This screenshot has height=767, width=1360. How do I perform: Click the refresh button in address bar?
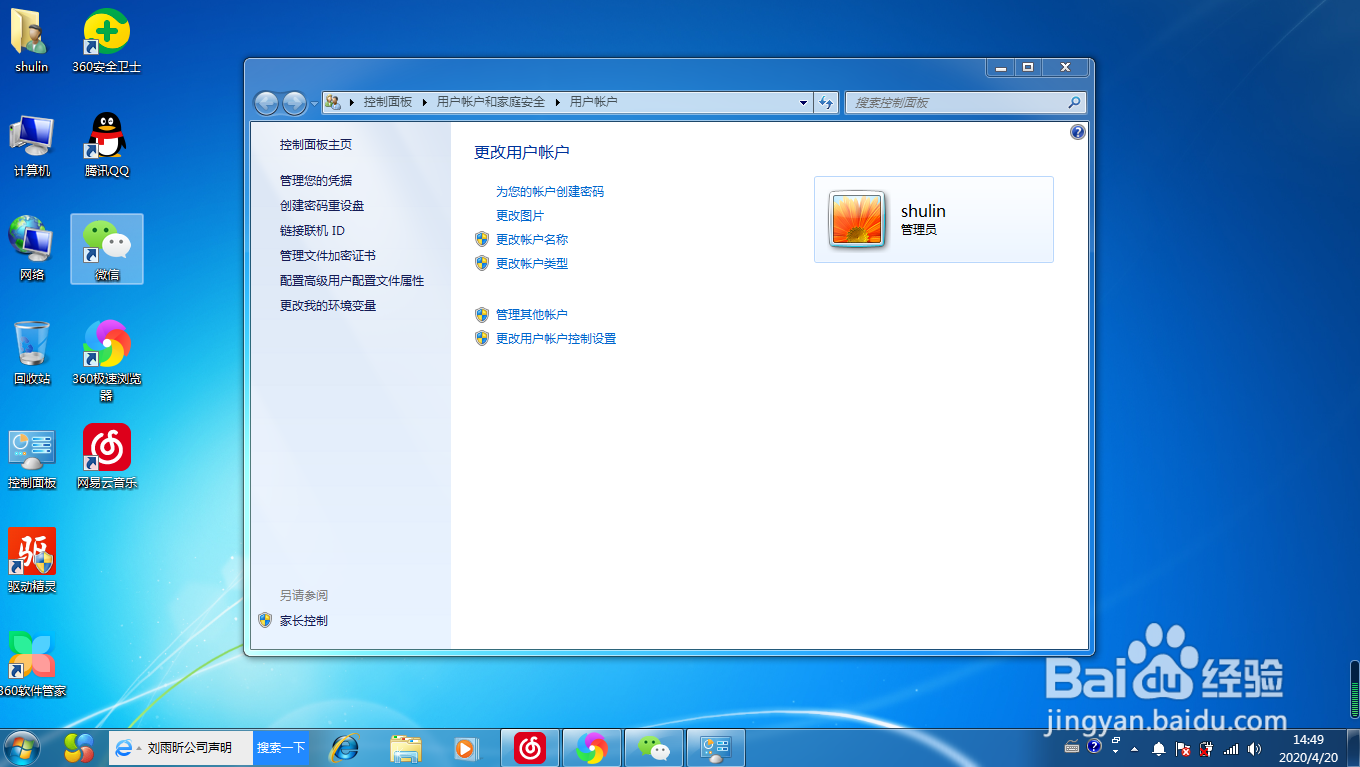826,102
